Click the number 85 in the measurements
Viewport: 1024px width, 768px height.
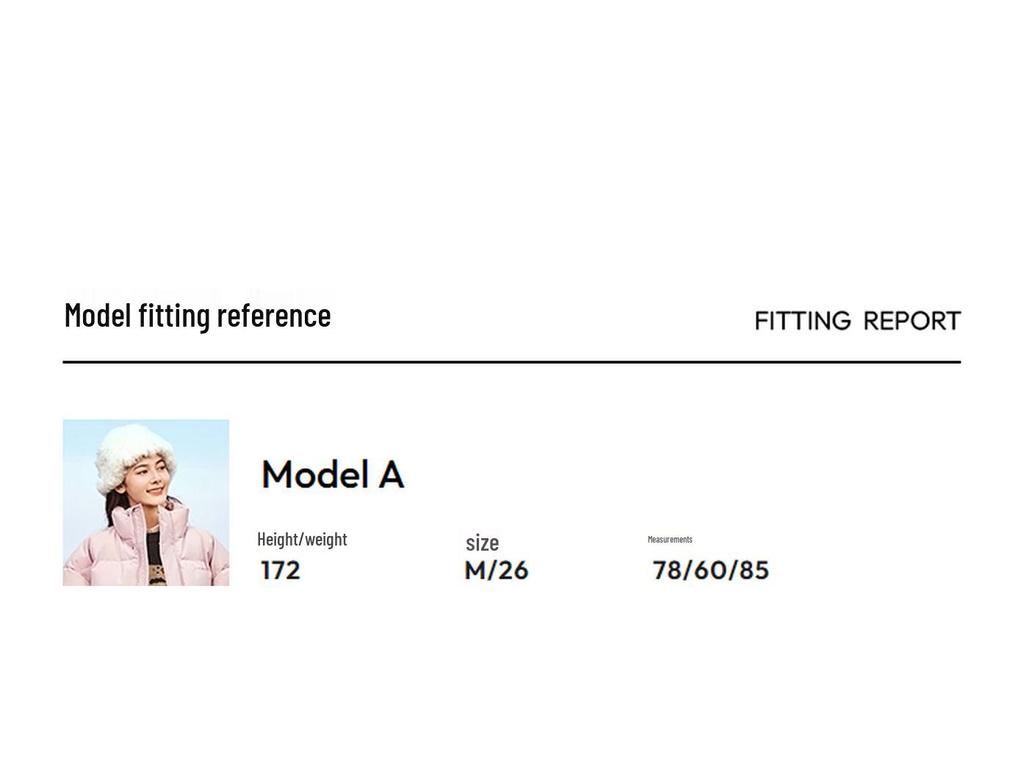[754, 571]
